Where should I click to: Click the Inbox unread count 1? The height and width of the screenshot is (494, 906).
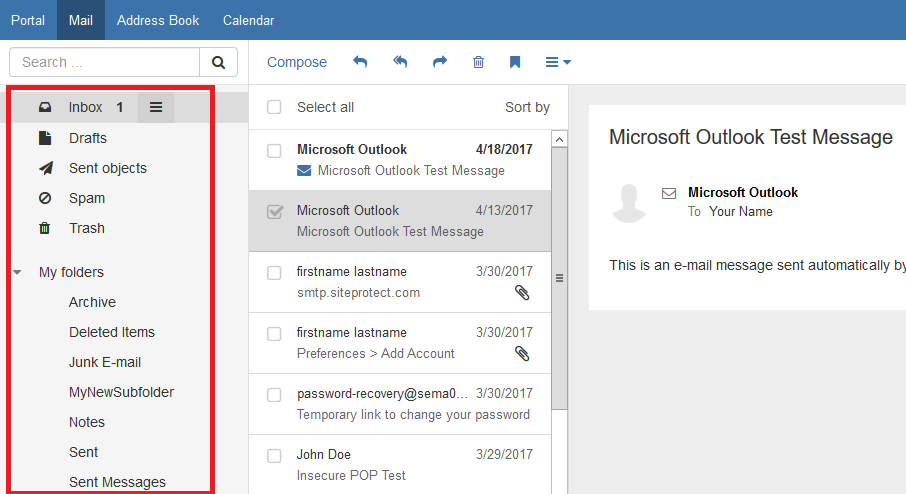[120, 107]
